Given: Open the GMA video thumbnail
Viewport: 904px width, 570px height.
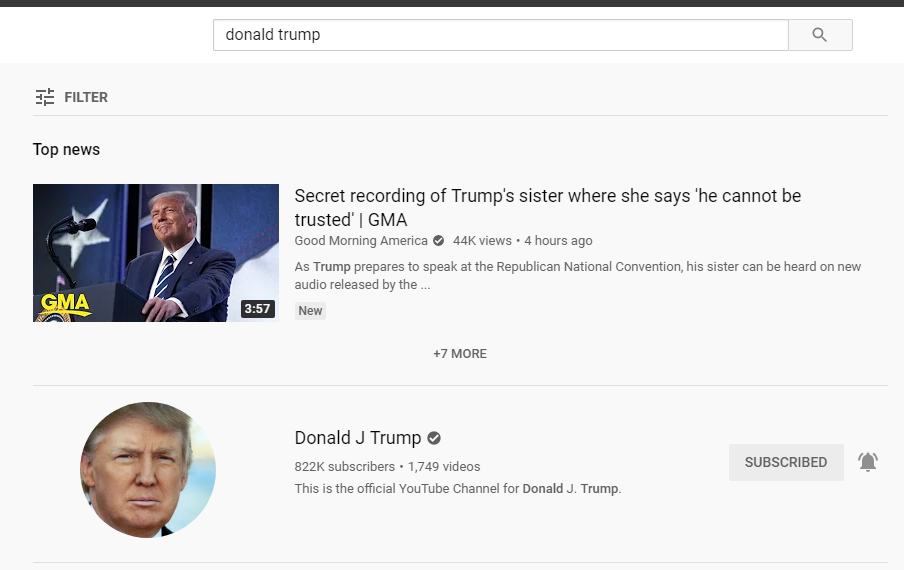Looking at the screenshot, I should (x=156, y=253).
